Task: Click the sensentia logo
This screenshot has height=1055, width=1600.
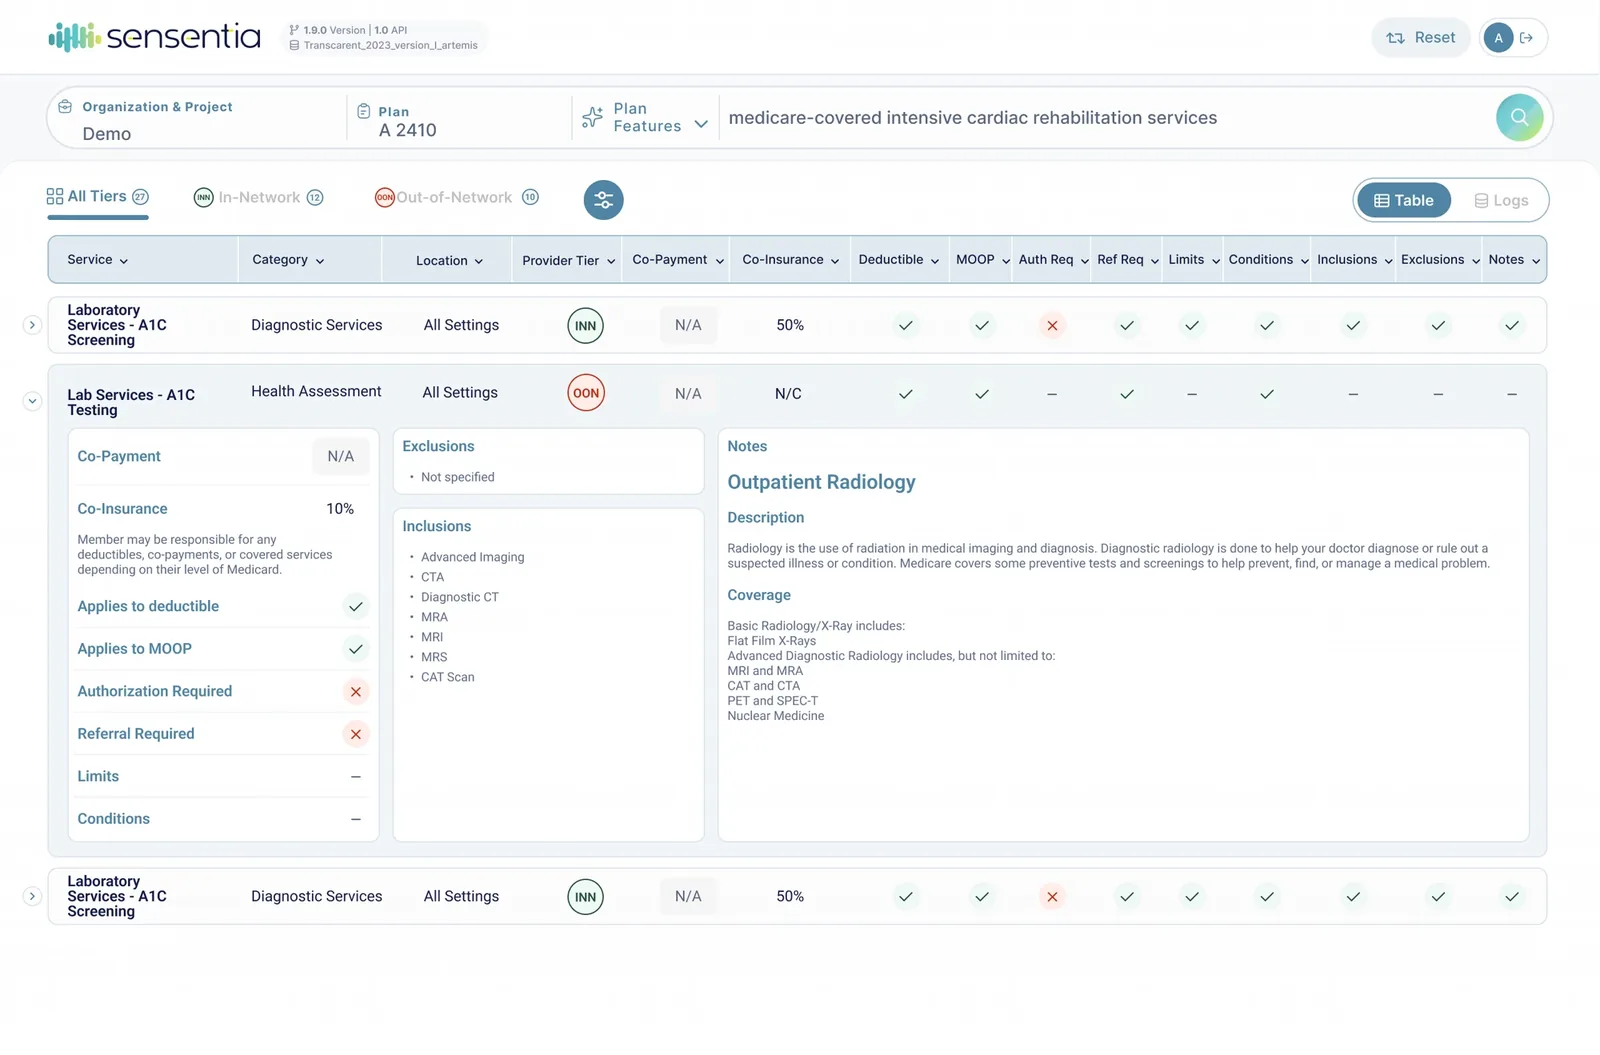Action: (x=154, y=37)
